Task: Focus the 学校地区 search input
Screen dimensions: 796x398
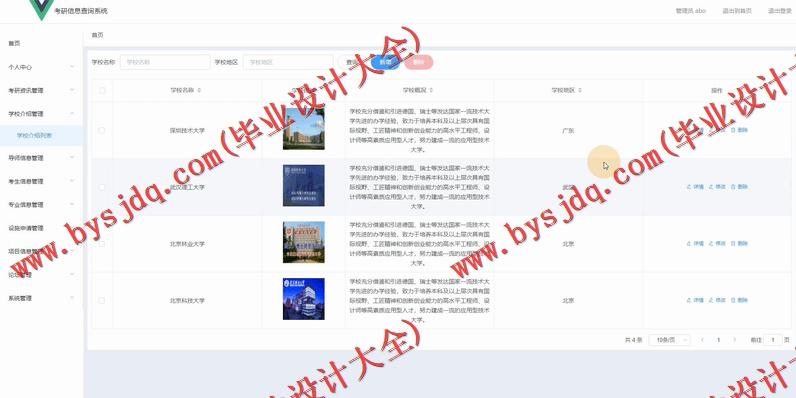Action: 288,62
